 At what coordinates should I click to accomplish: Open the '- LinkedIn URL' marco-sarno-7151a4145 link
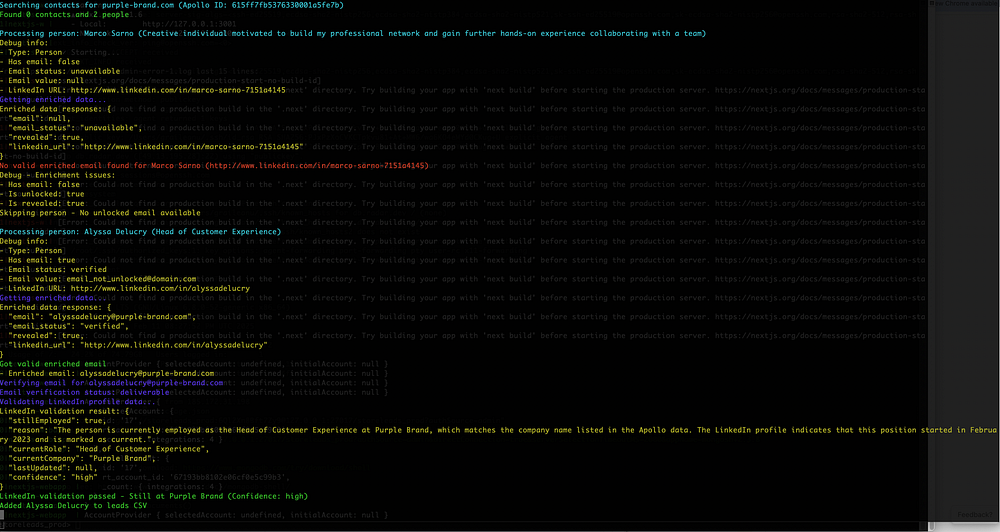pos(178,90)
